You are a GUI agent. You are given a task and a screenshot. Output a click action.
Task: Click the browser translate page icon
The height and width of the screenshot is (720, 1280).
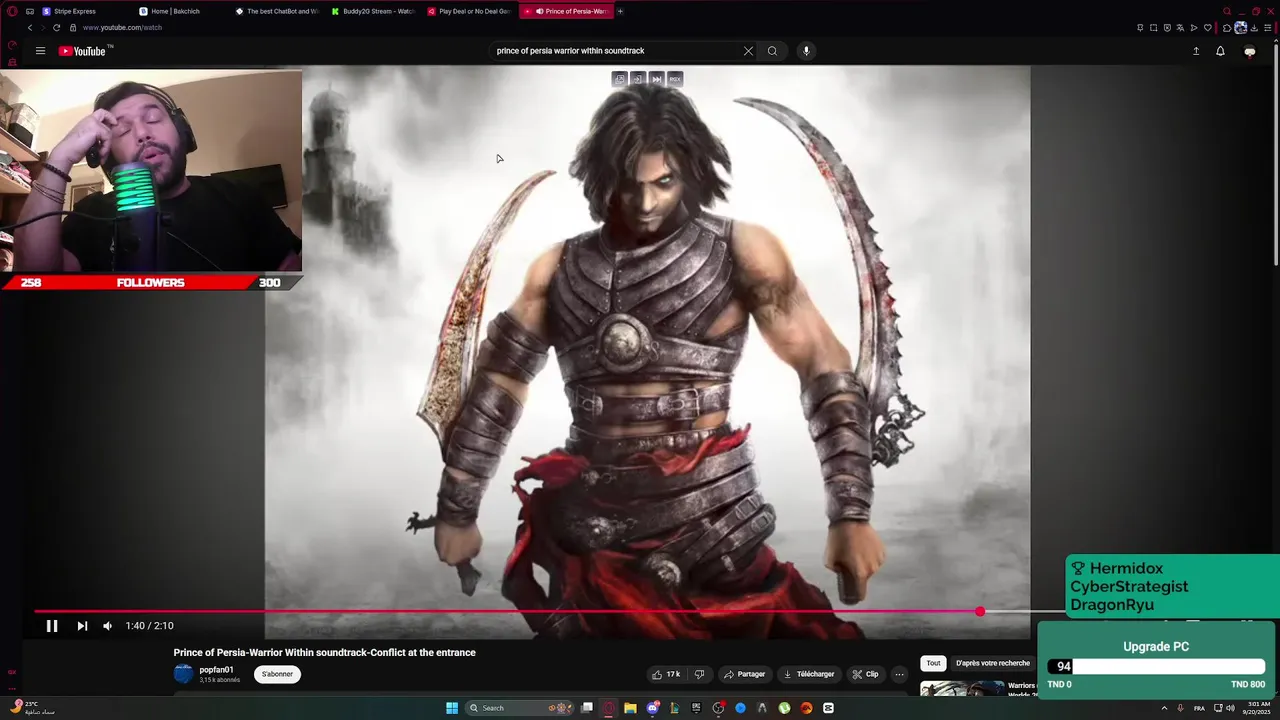click(x=1180, y=28)
